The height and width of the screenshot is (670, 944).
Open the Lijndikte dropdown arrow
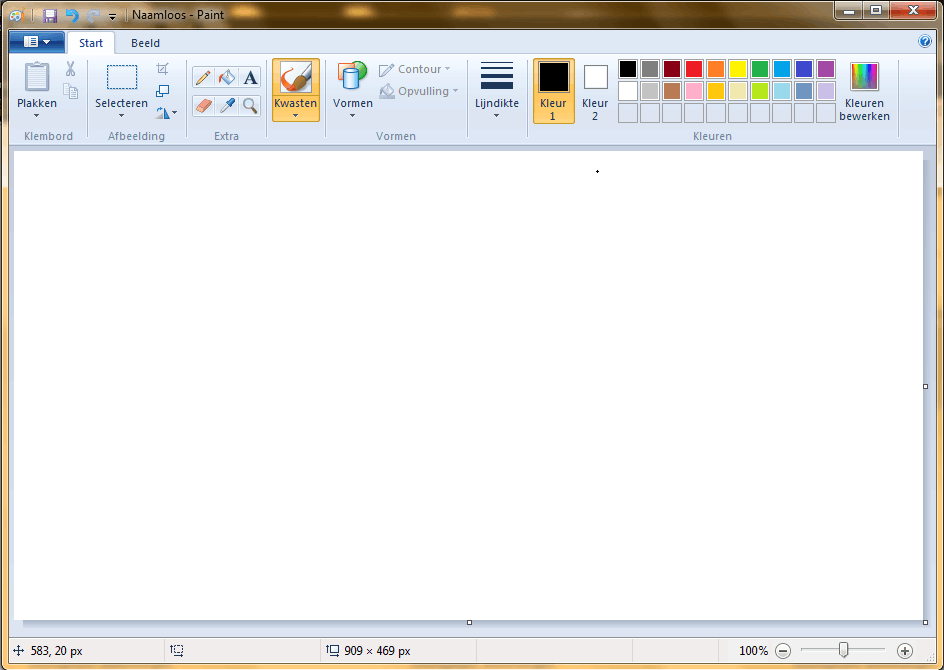point(497,116)
